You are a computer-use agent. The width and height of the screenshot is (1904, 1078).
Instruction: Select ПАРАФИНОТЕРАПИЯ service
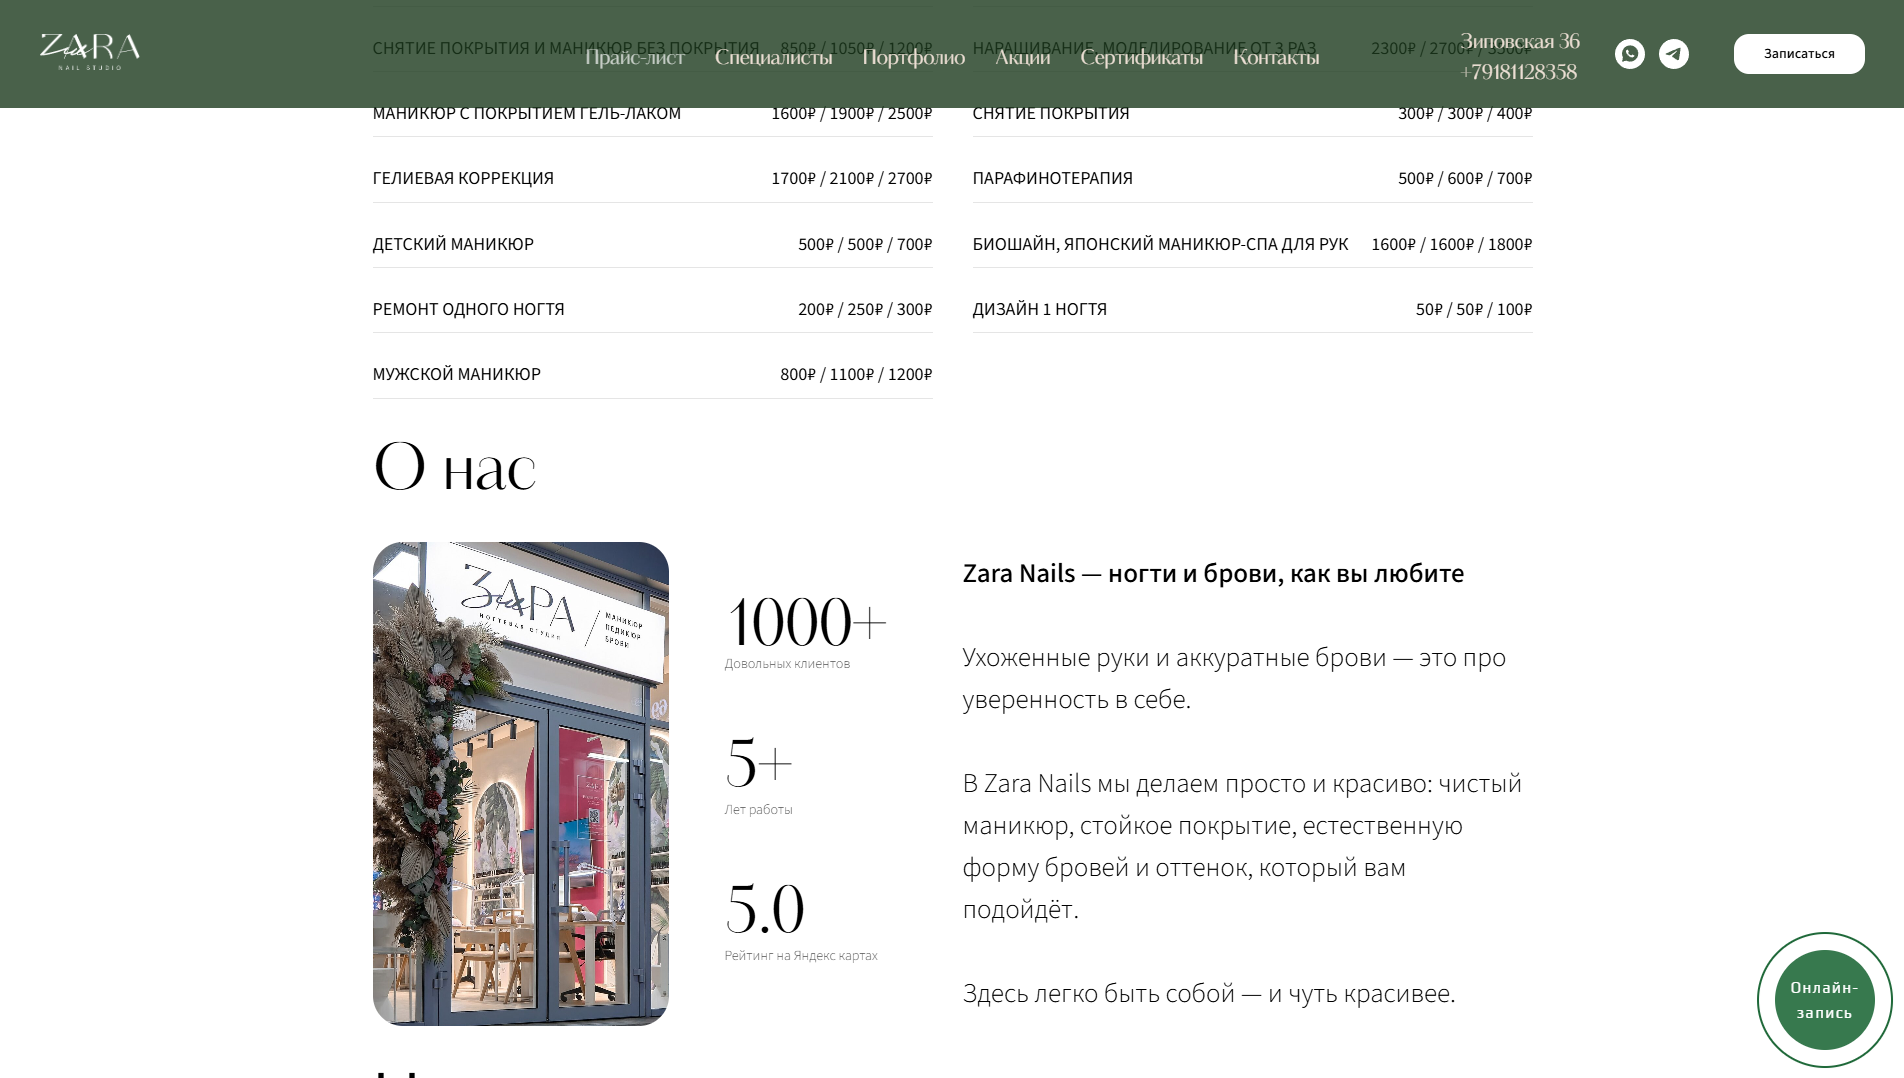[x=1252, y=178]
